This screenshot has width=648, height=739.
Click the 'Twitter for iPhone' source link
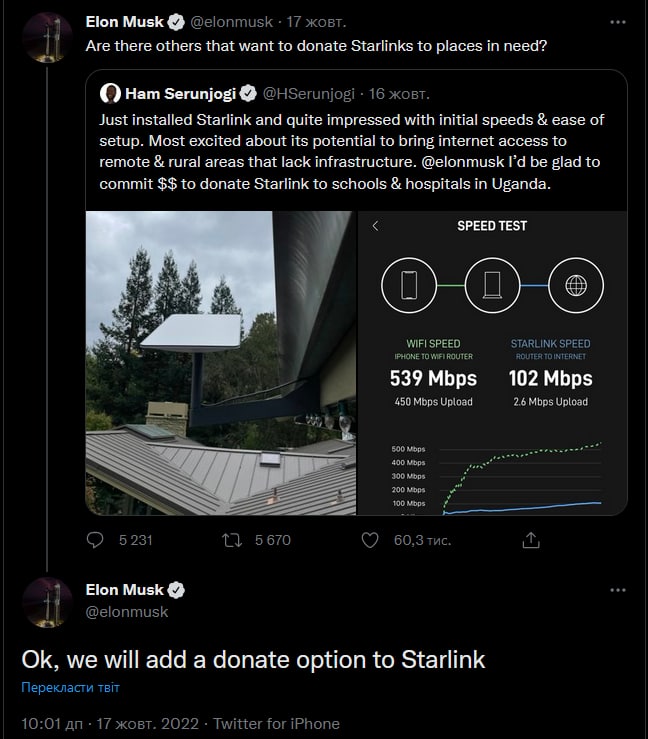(x=277, y=723)
